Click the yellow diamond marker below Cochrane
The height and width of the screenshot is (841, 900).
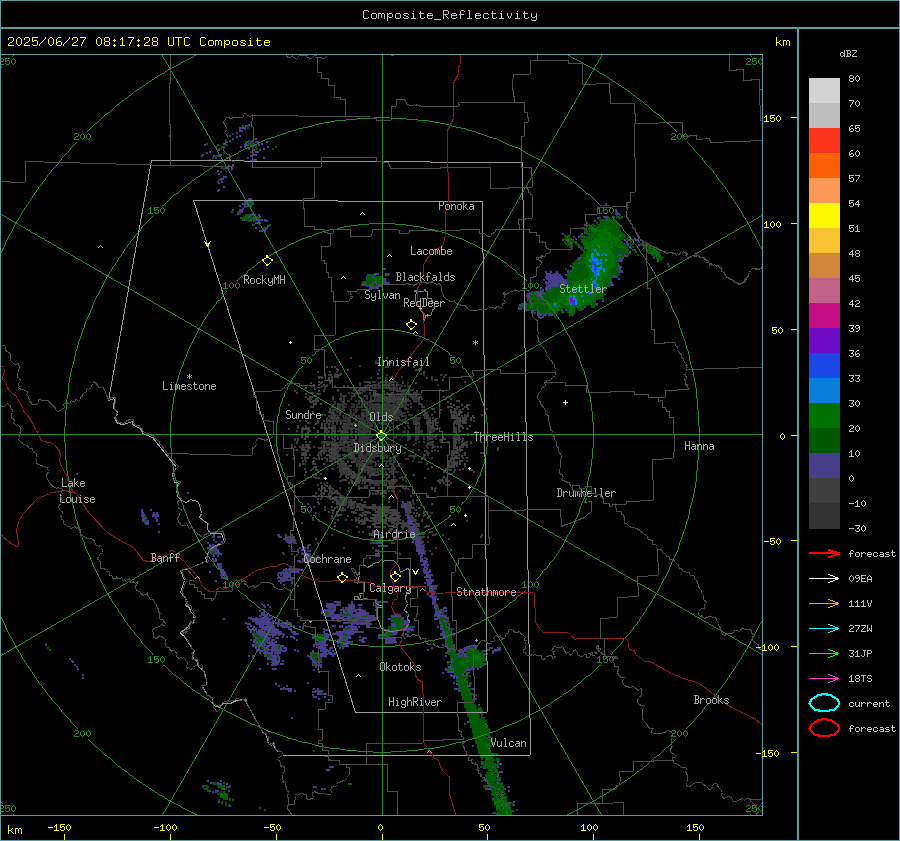pos(343,578)
